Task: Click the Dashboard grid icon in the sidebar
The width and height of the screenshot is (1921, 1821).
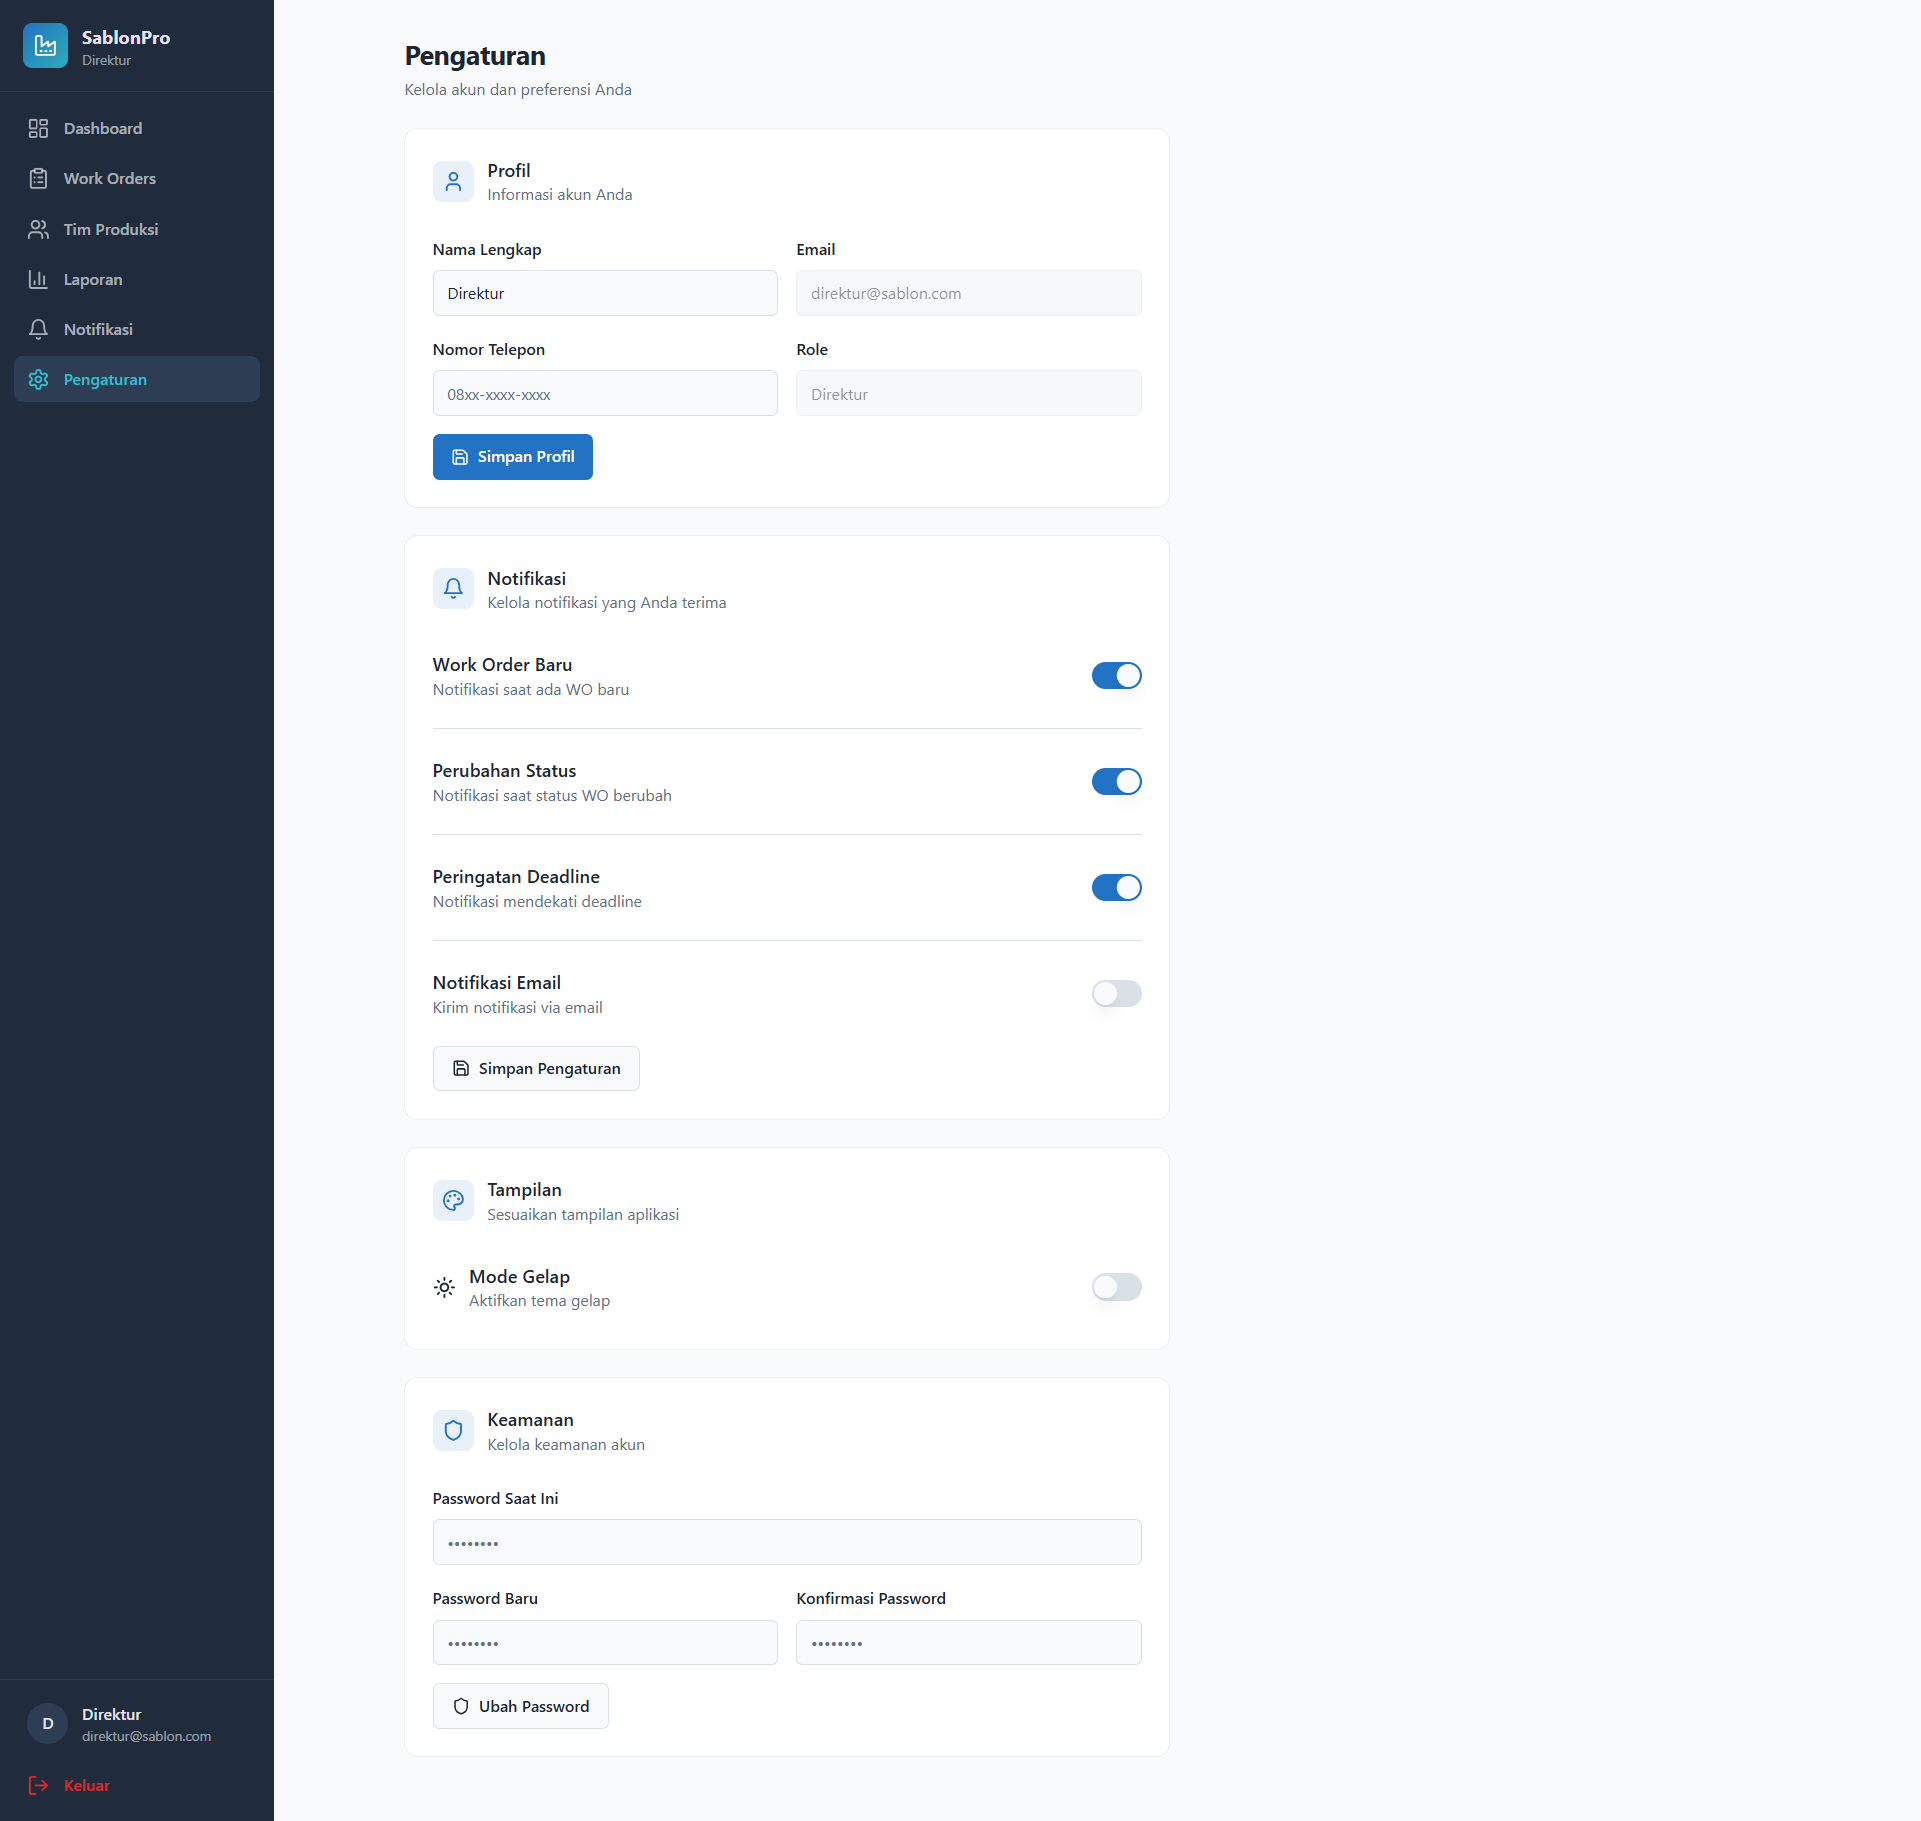Action: pyautogui.click(x=38, y=128)
